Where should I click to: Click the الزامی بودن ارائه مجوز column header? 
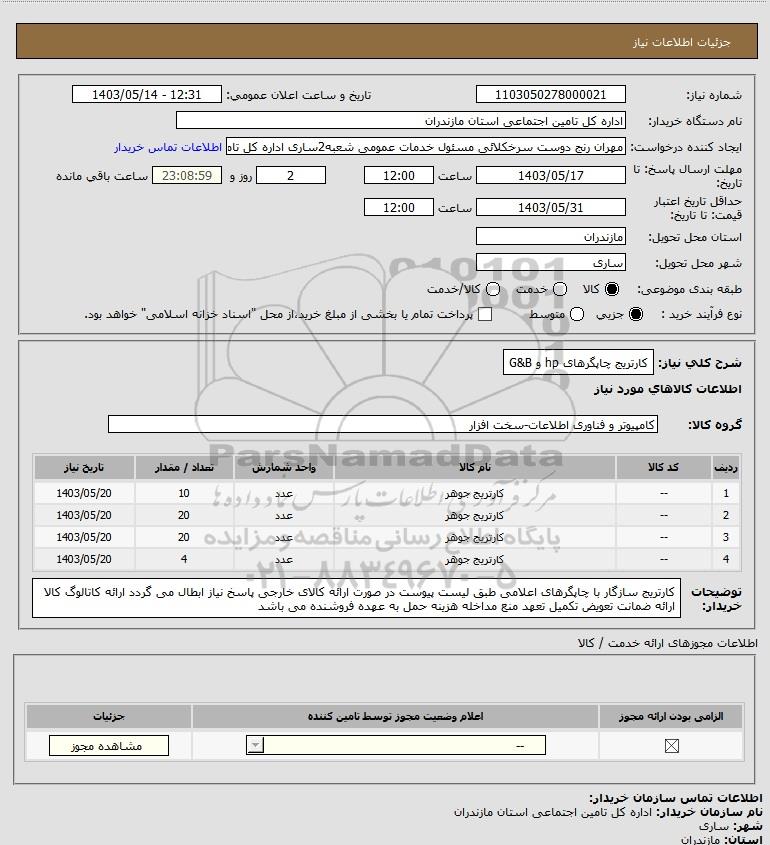(671, 716)
